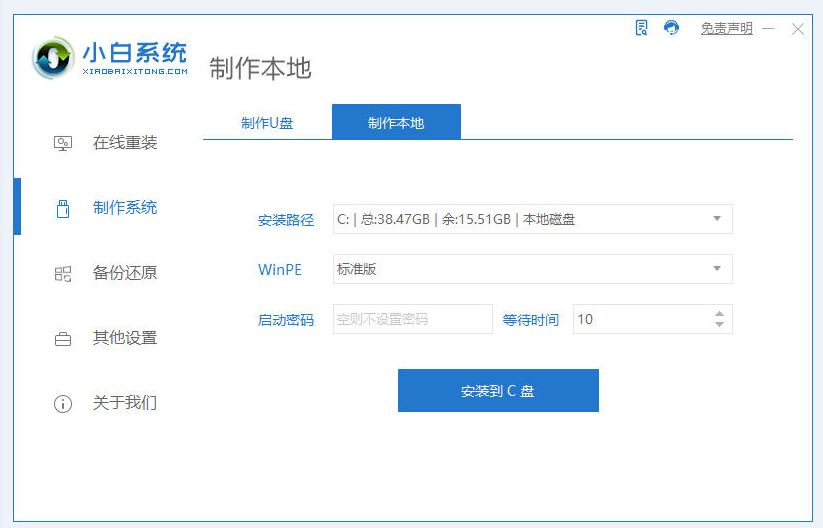Viewport: 823px width, 528px height.
Task: Click the 其他设置 briefcase icon
Action: pyautogui.click(x=62, y=339)
